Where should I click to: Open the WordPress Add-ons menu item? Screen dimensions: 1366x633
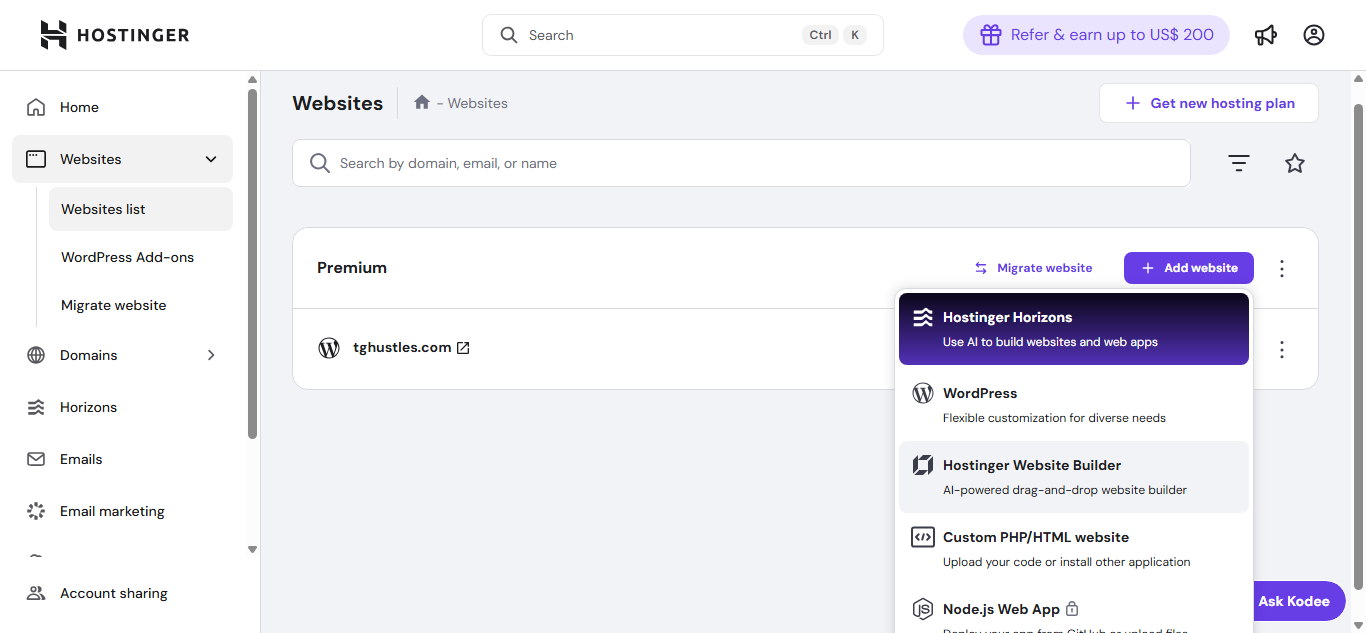point(127,257)
